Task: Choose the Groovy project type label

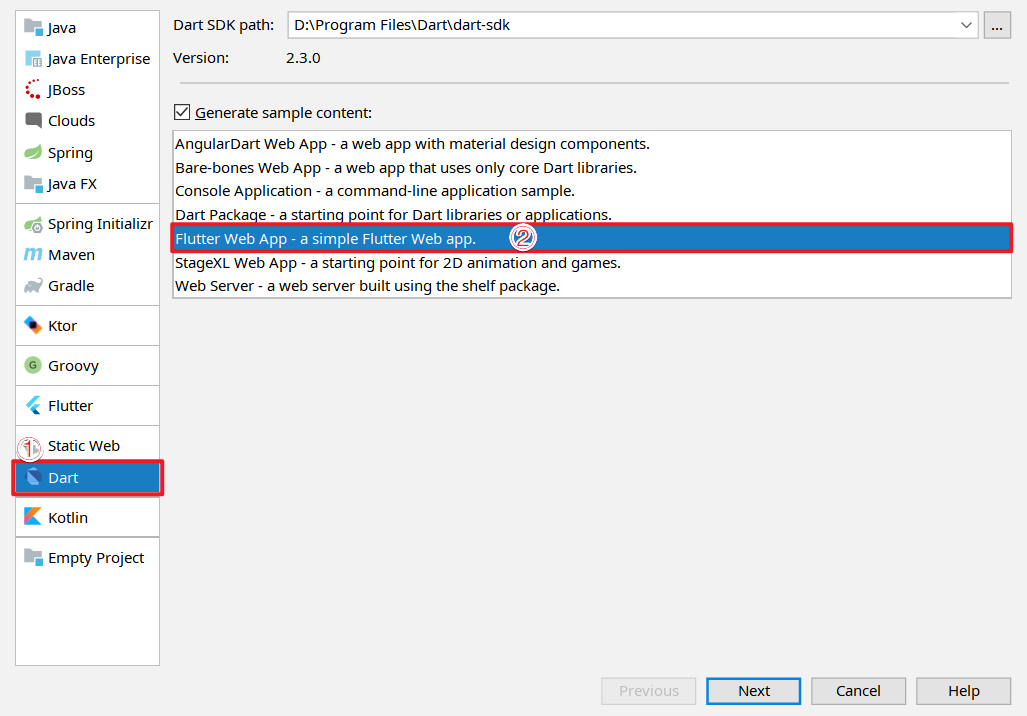Action: point(73,366)
